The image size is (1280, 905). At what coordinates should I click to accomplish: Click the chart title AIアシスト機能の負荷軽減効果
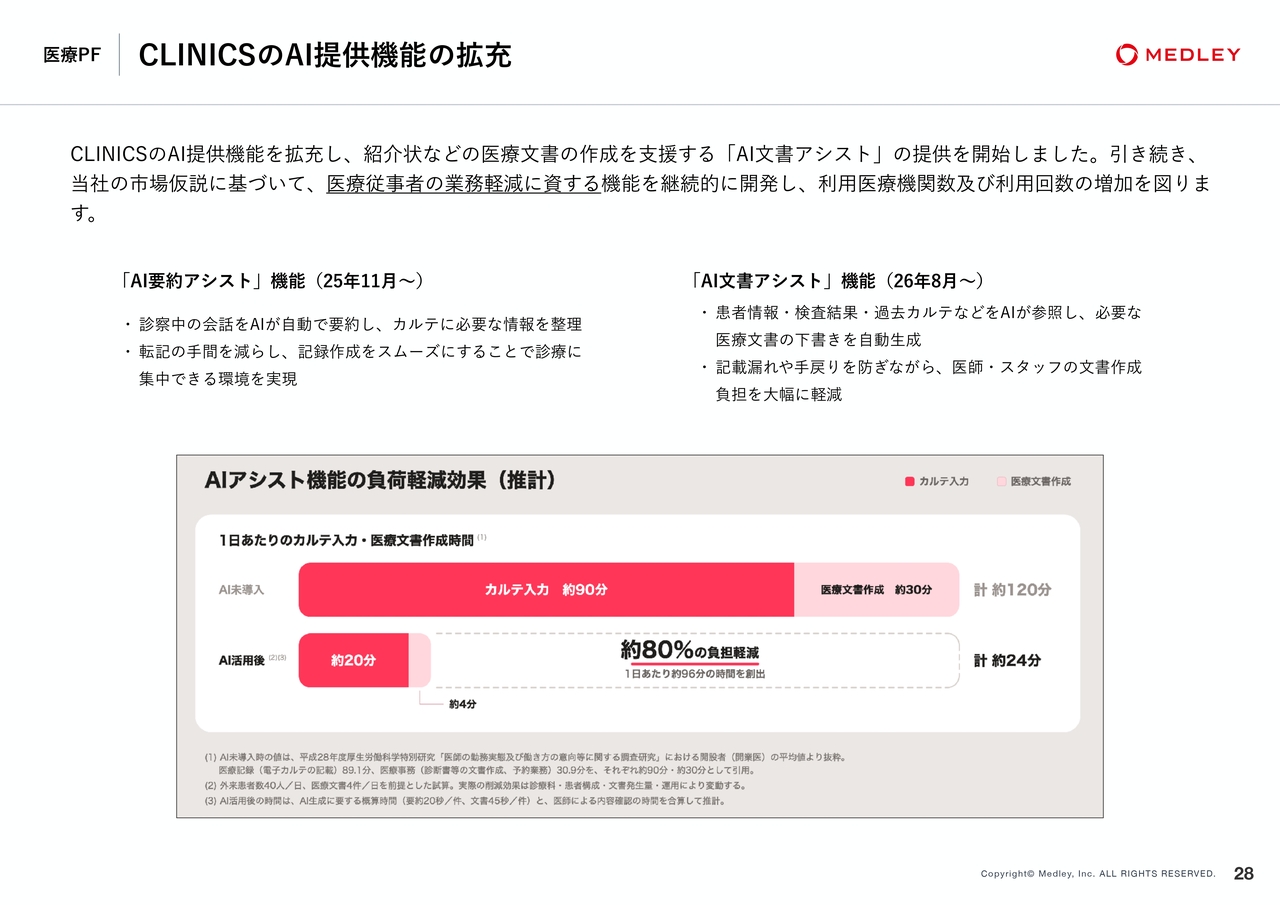(380, 481)
